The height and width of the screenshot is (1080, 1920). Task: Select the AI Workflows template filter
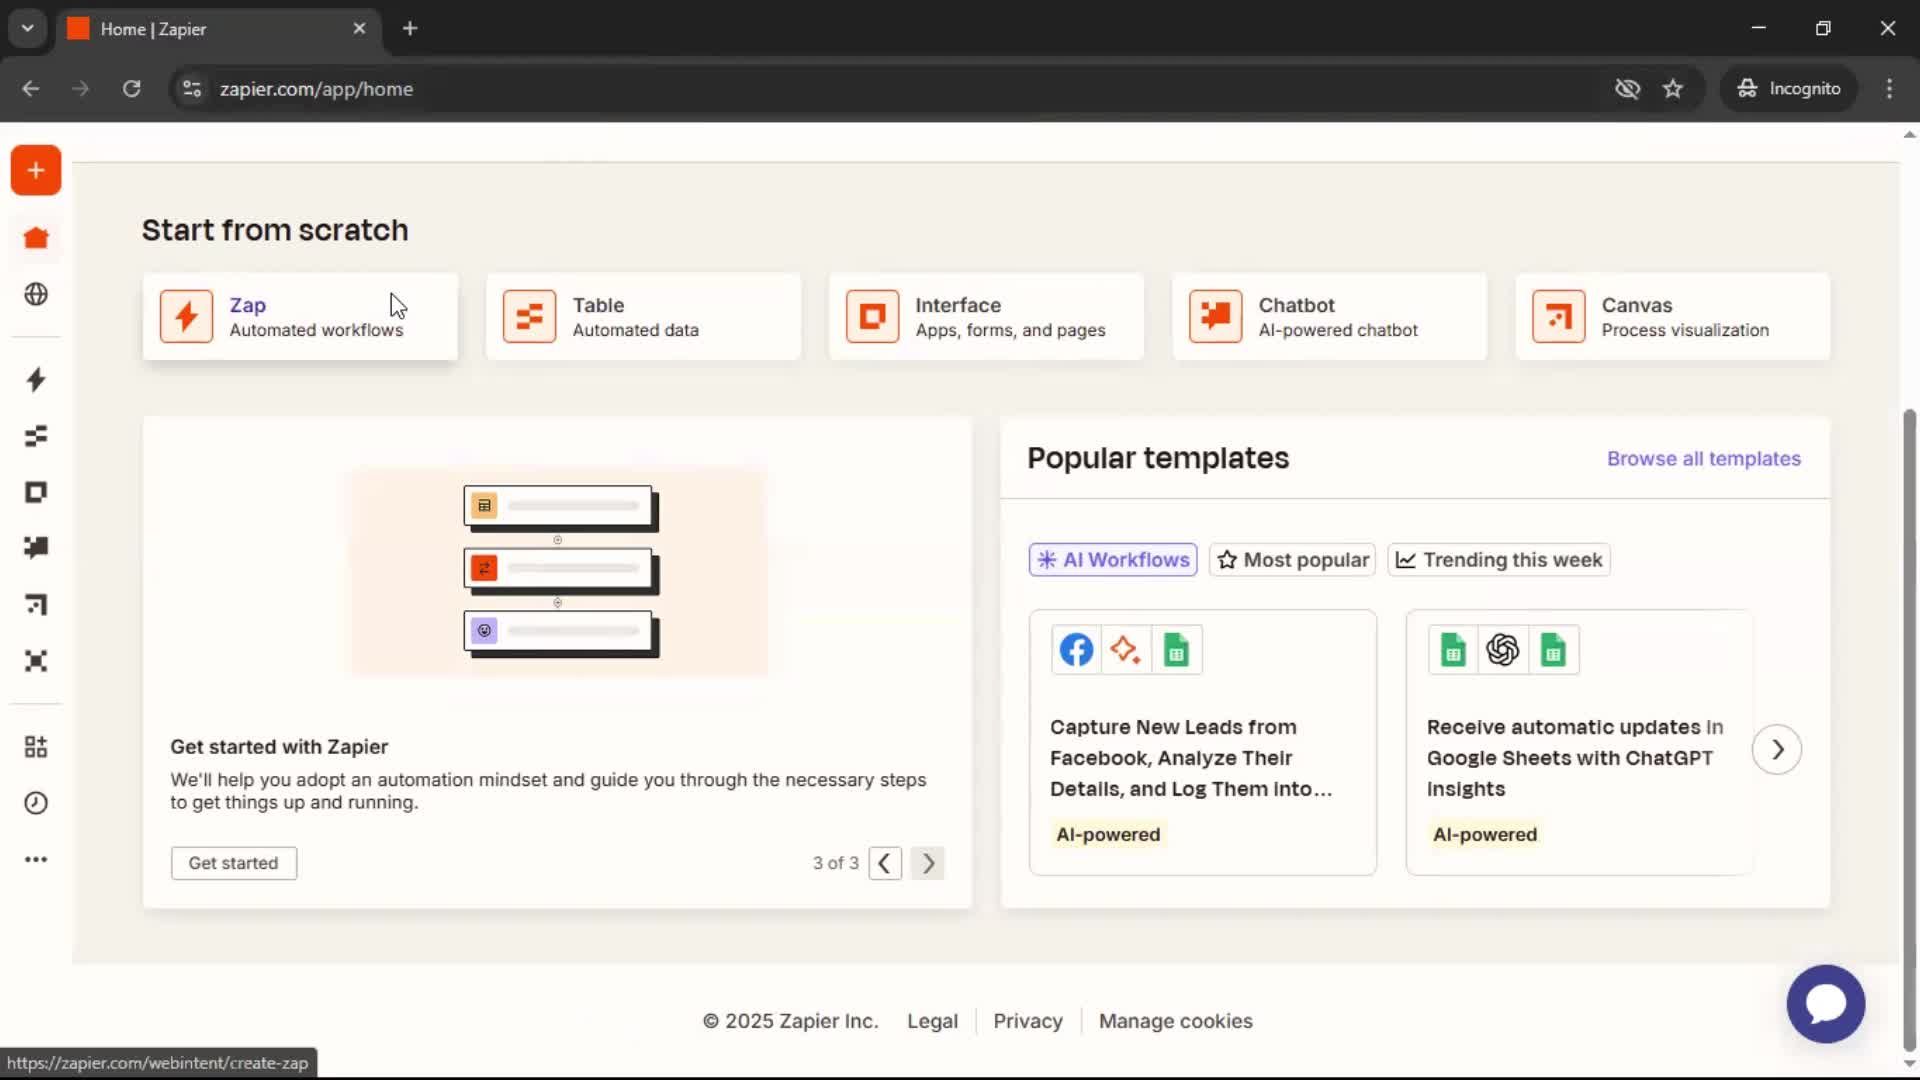1113,560
